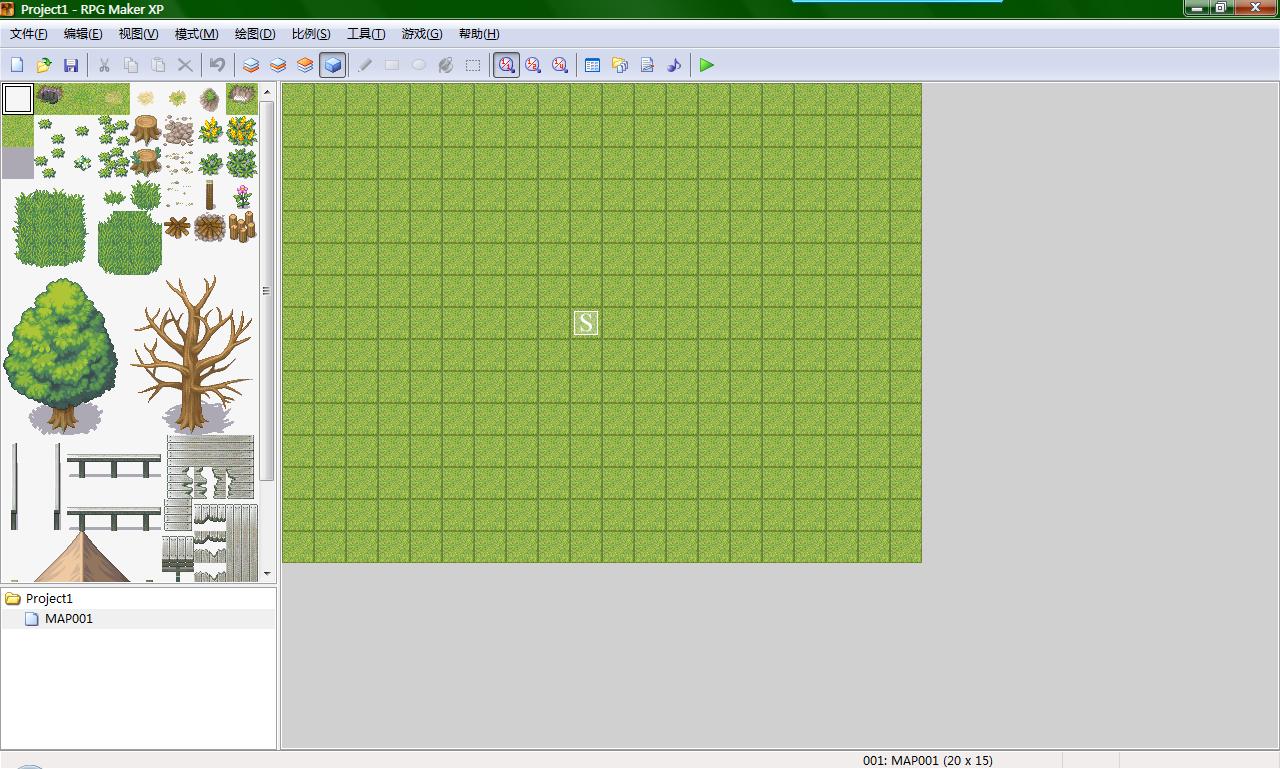The width and height of the screenshot is (1280, 769).
Task: Create a new project with toolbar icon
Action: pos(17,65)
